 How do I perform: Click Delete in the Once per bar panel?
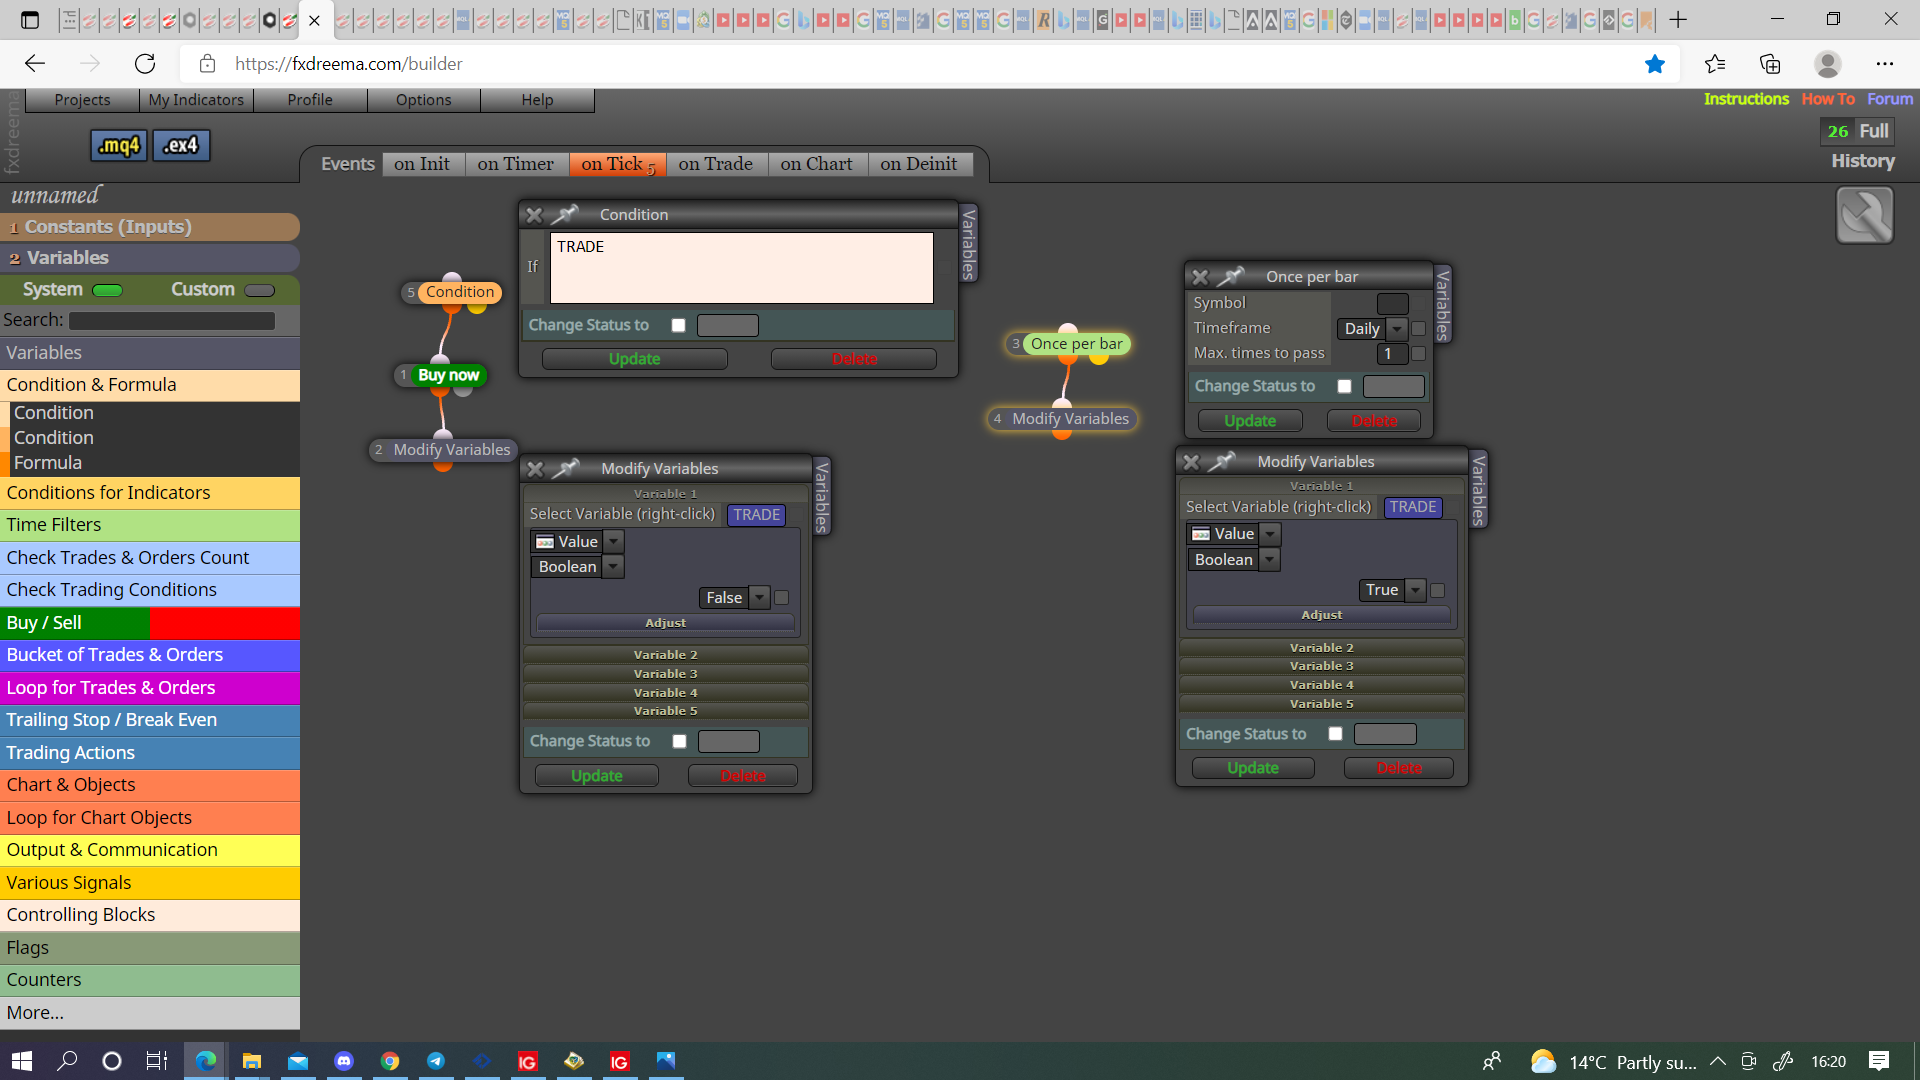coord(1374,421)
